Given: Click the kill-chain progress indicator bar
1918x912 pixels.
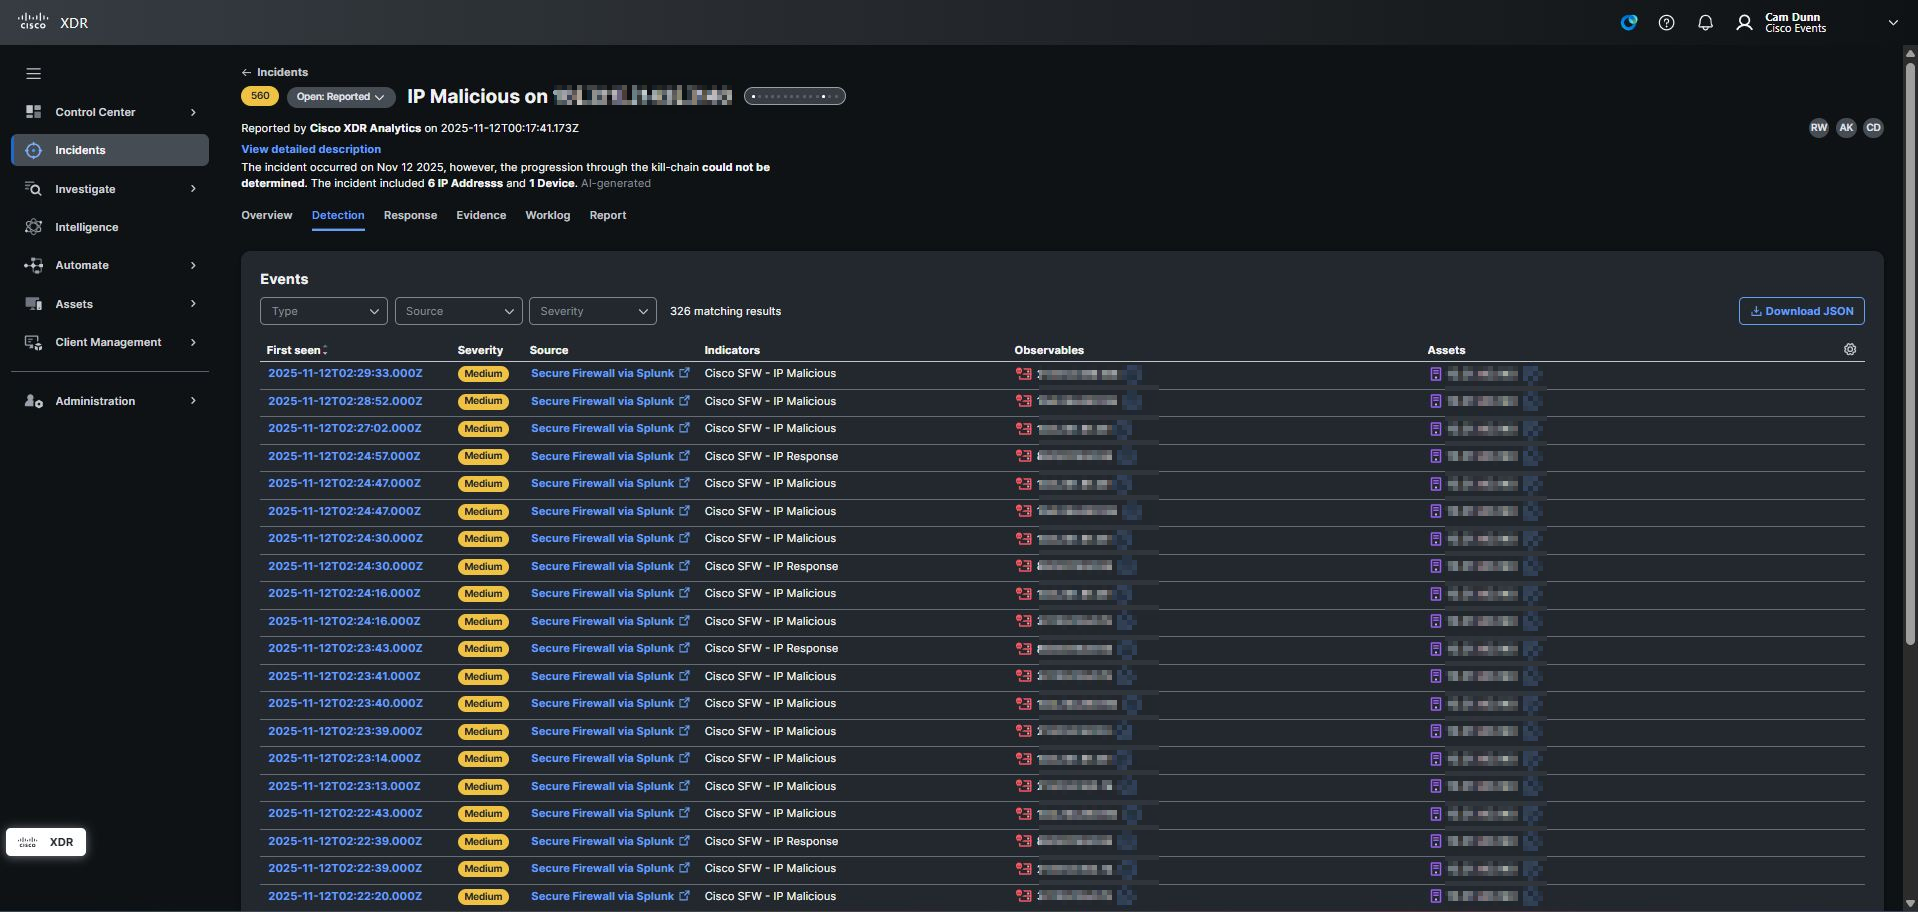Looking at the screenshot, I should [794, 97].
